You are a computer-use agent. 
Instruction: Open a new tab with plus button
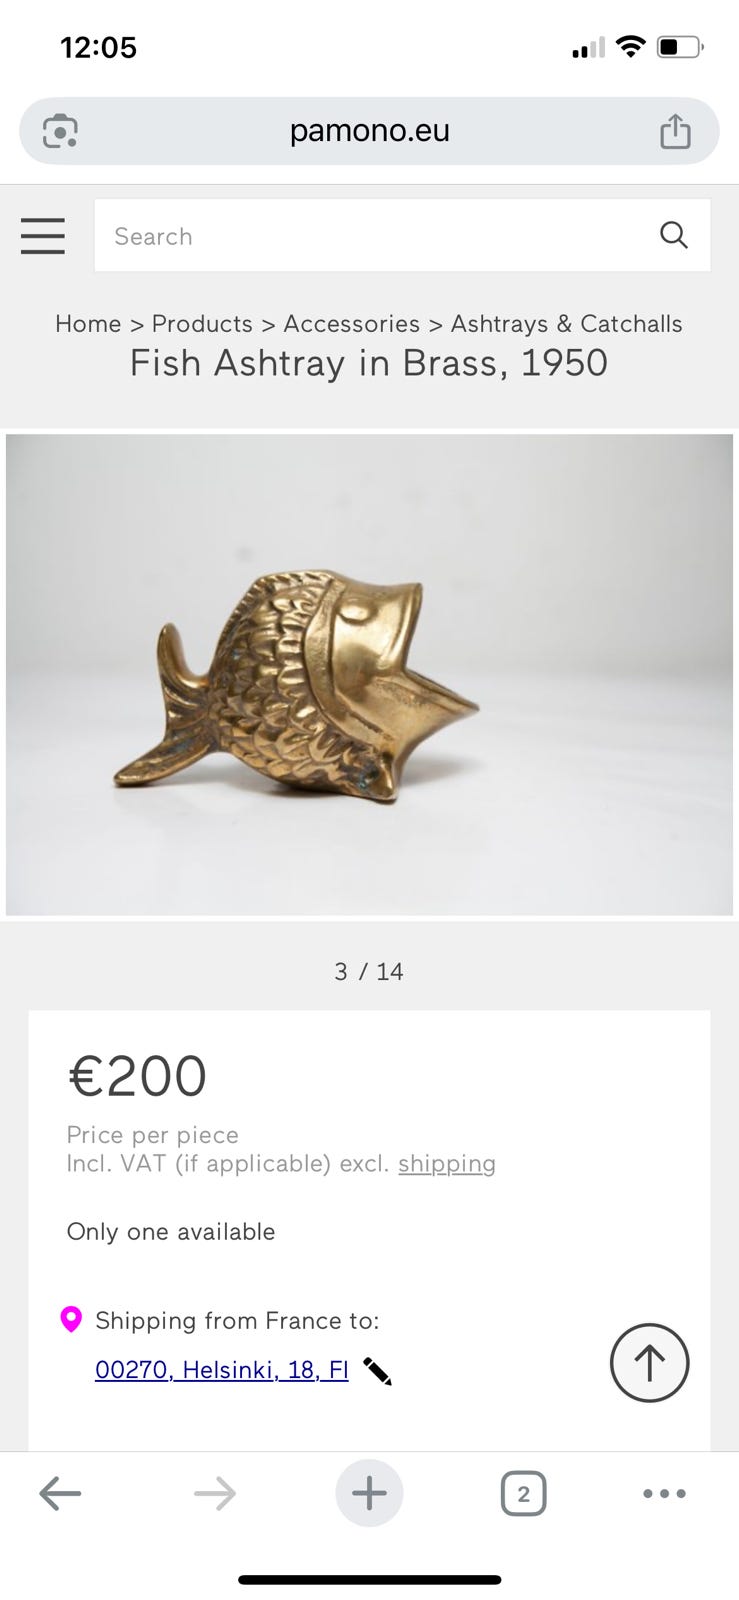(369, 1493)
